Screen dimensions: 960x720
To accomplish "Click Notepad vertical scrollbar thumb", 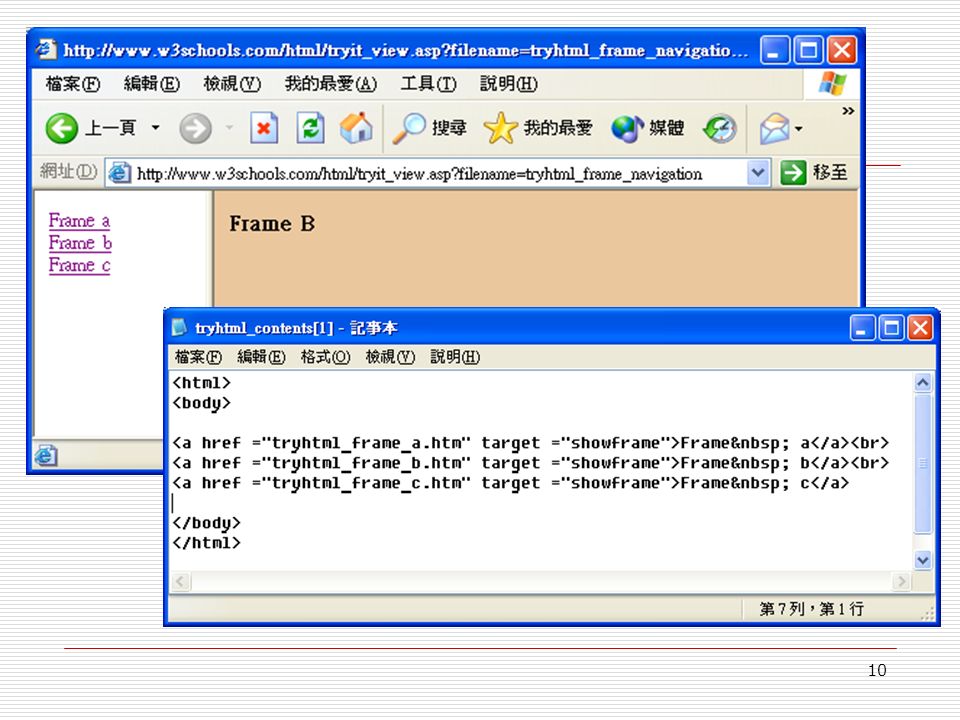I will pyautogui.click(x=923, y=464).
